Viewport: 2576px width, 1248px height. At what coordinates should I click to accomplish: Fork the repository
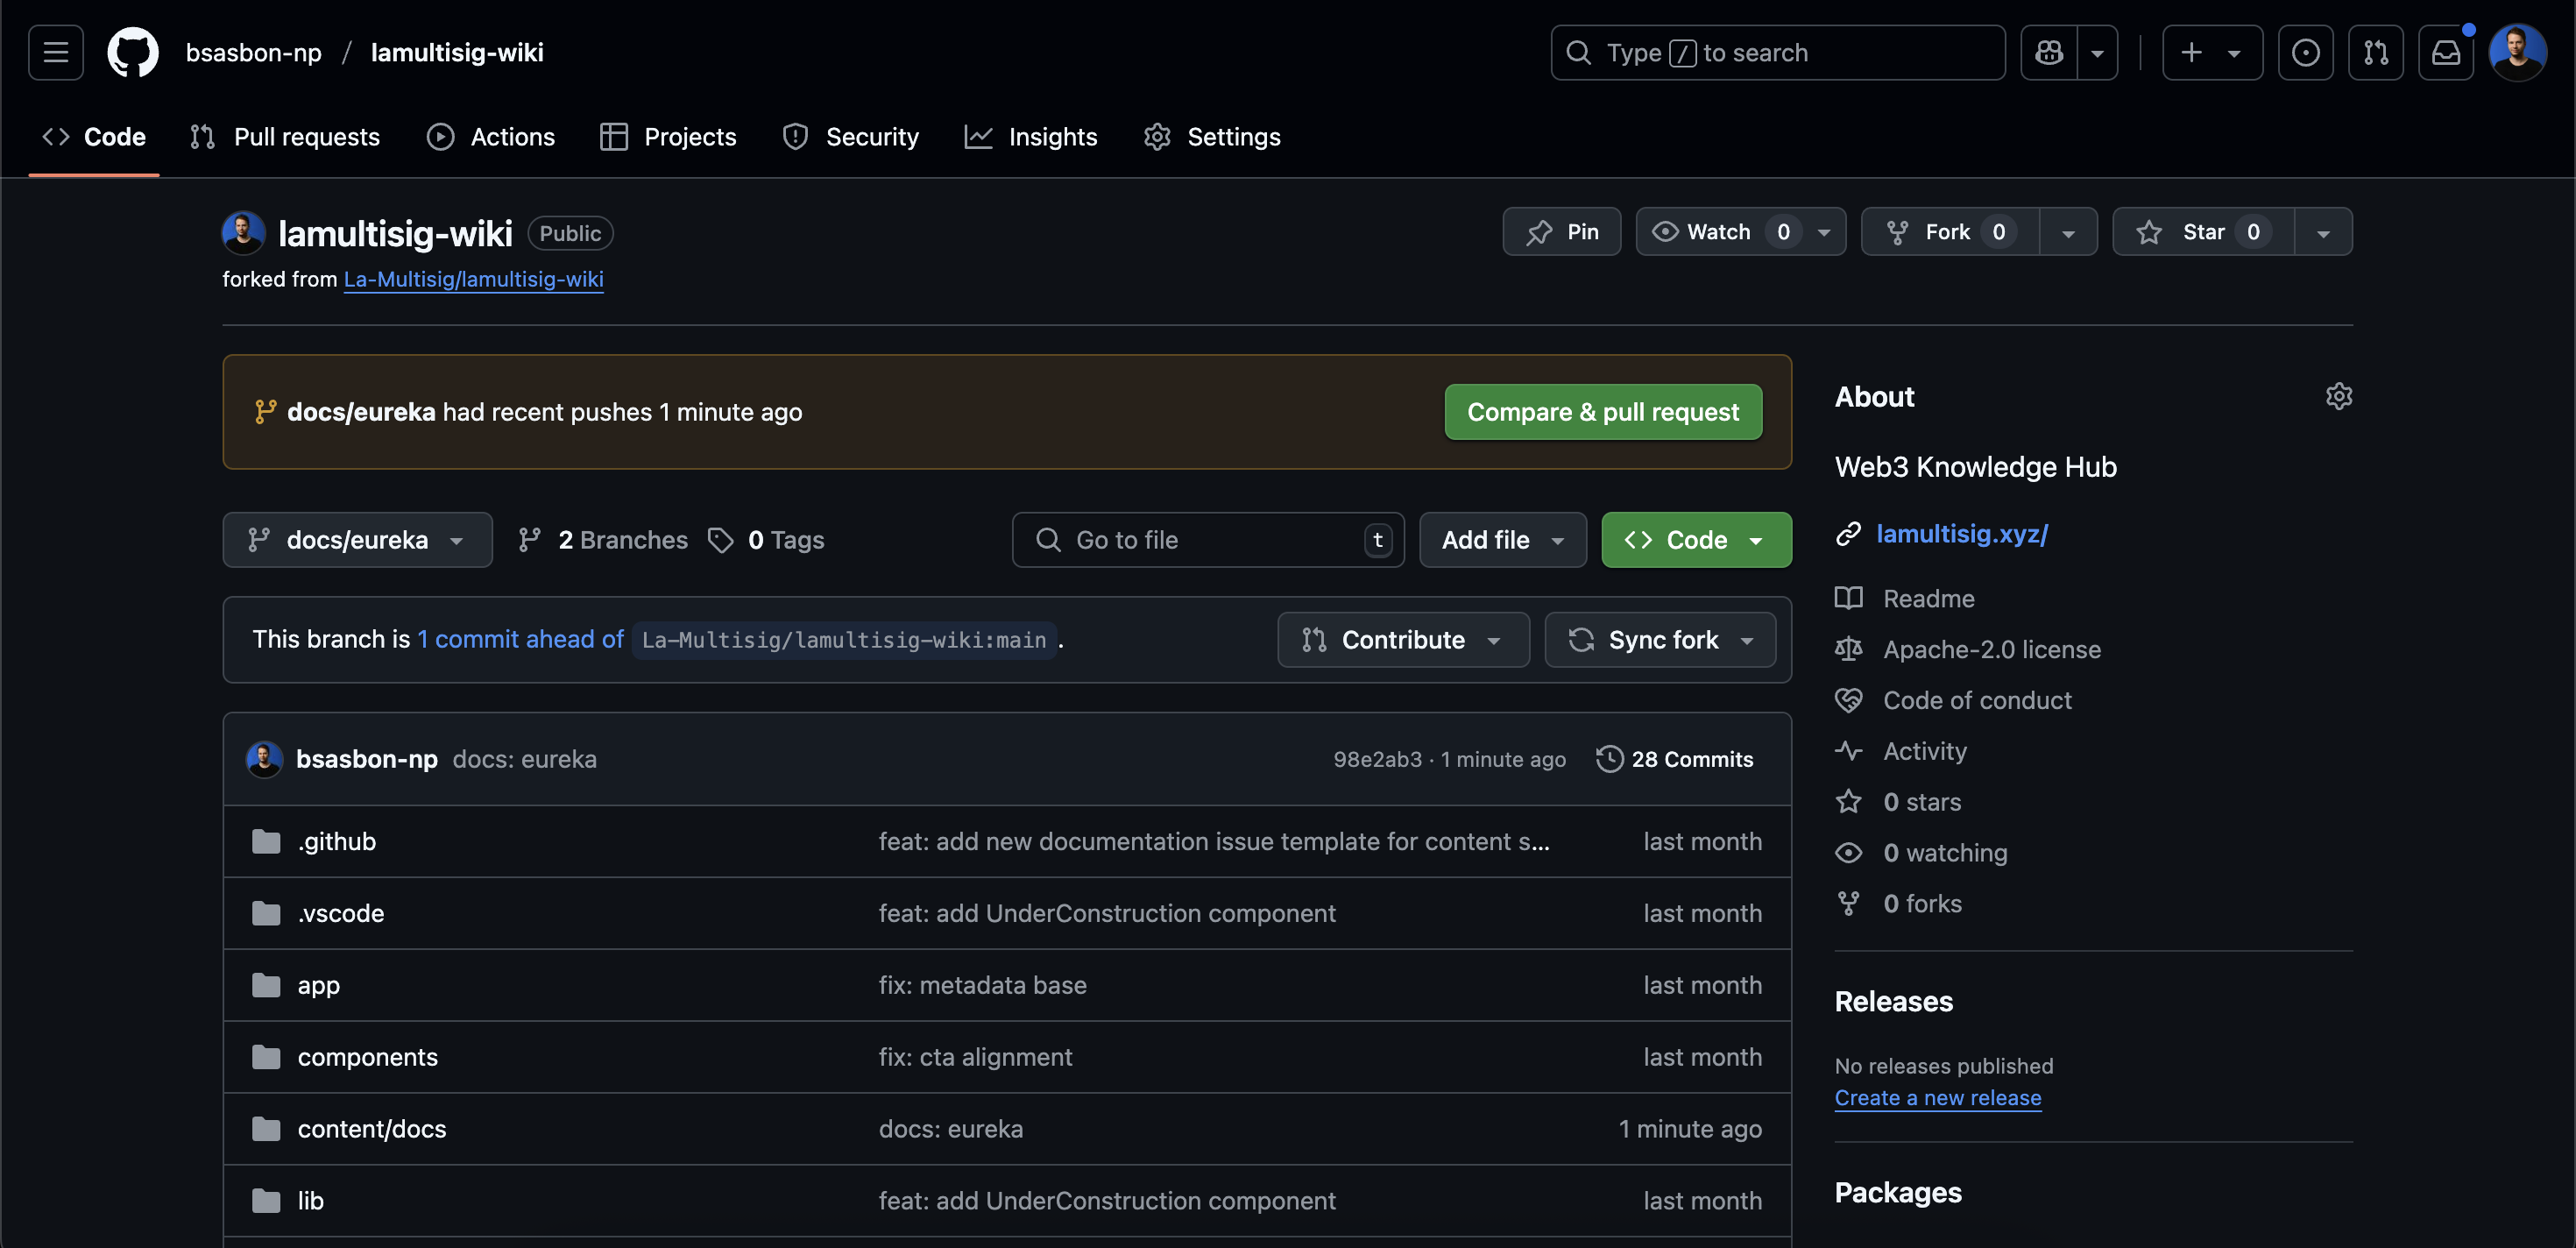tap(1949, 232)
